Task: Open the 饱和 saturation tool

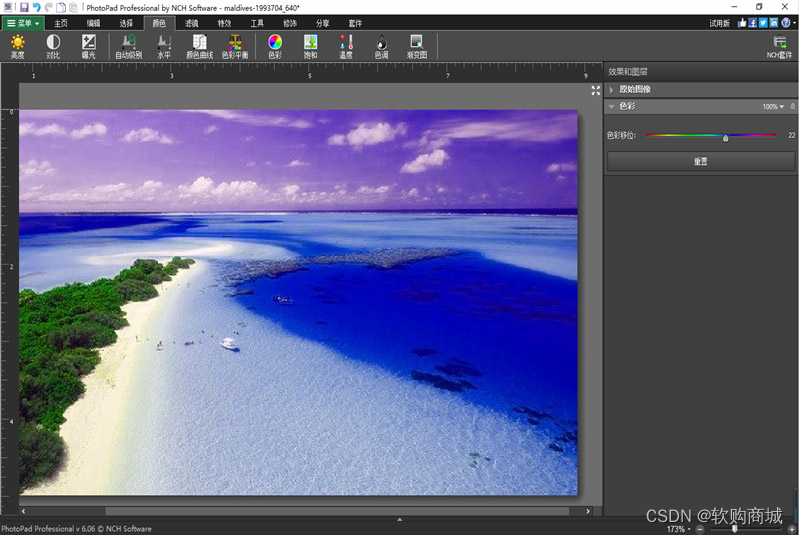Action: [310, 46]
